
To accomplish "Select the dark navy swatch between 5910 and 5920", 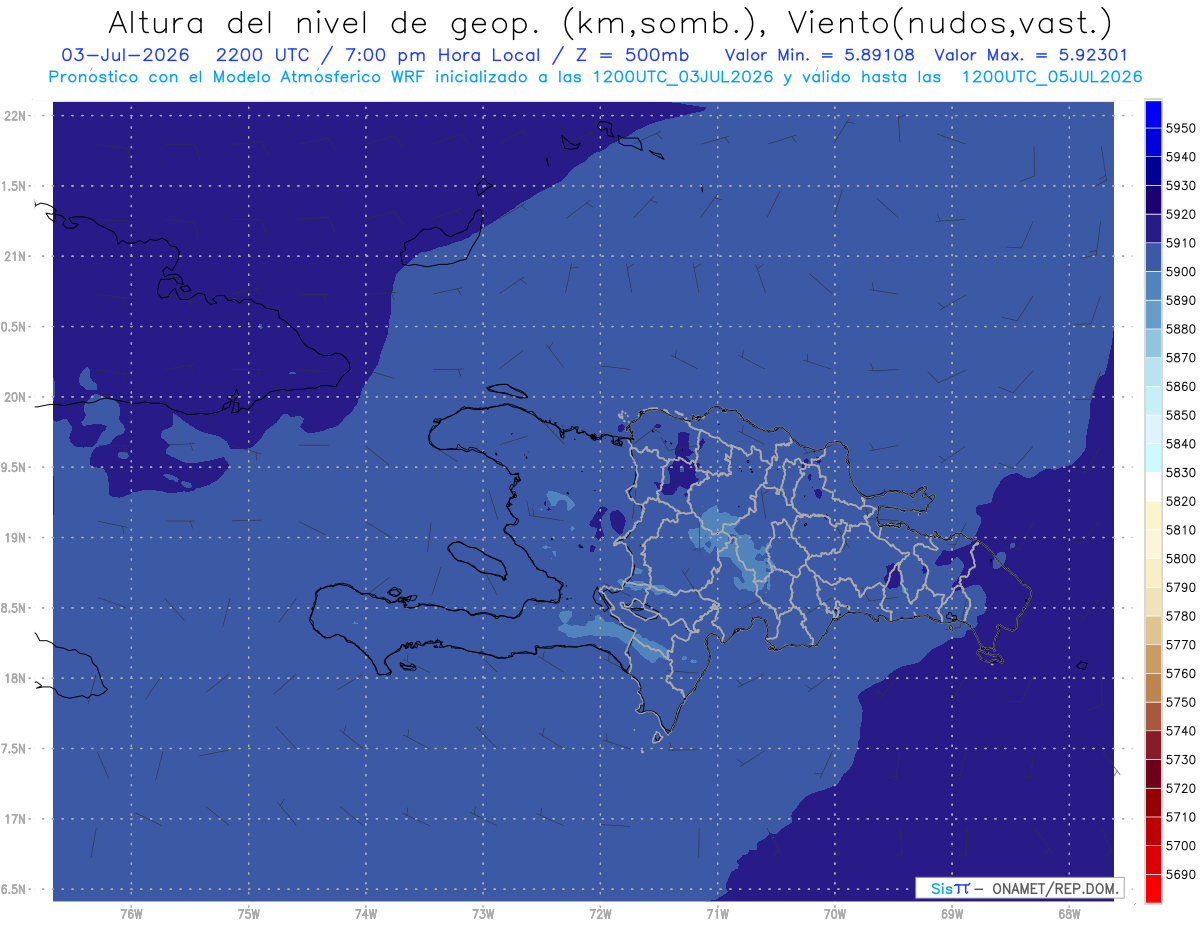I will point(1153,228).
